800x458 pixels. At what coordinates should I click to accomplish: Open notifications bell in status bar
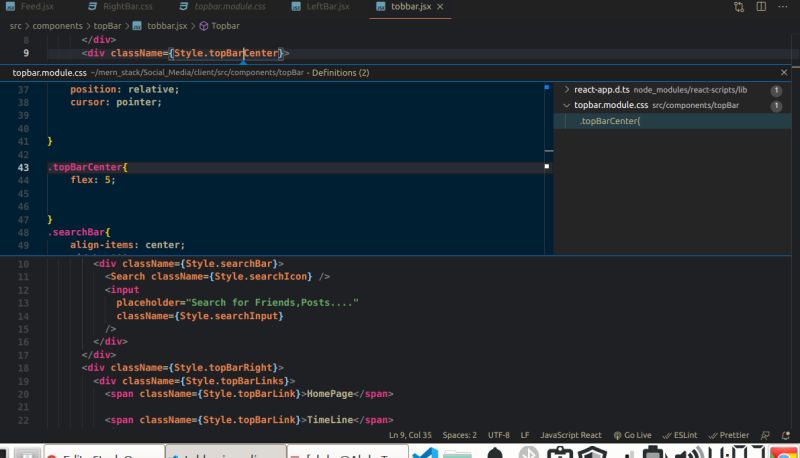pos(786,435)
